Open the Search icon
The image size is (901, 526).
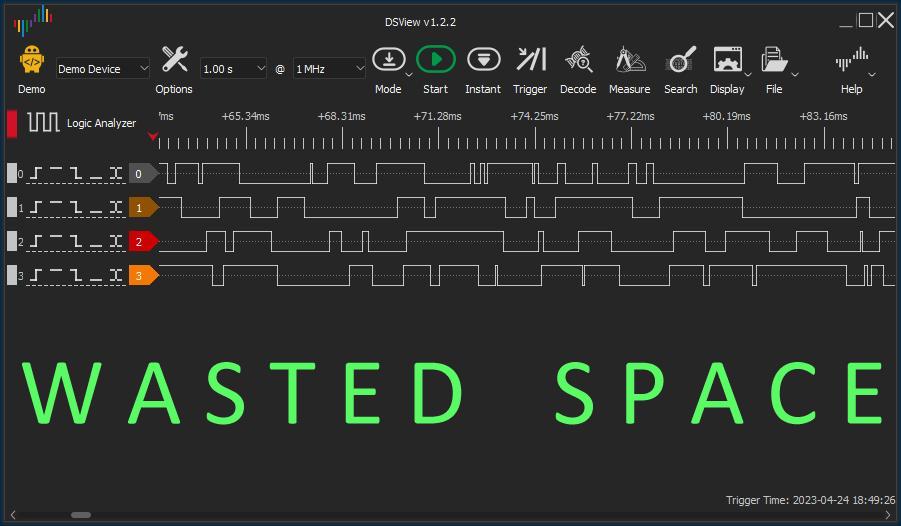coord(681,59)
